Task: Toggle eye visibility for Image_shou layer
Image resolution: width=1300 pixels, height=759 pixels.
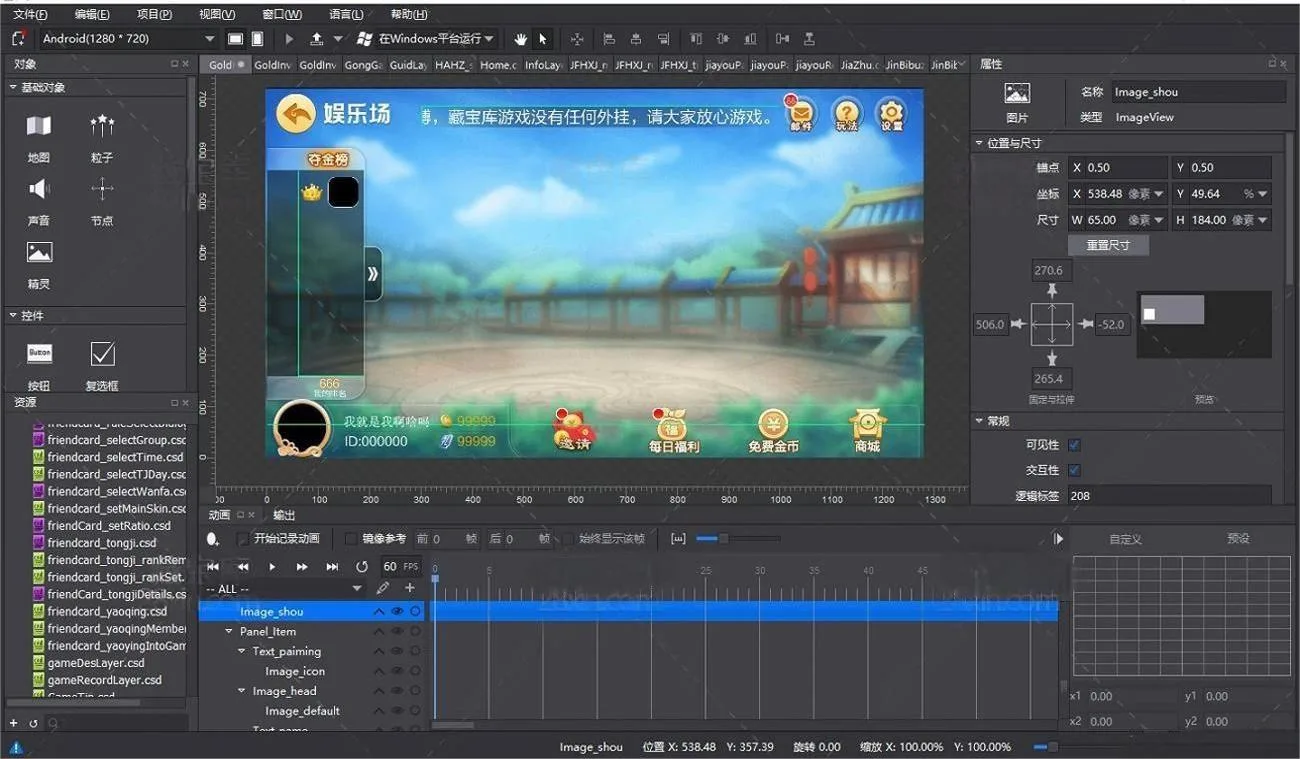Action: point(397,611)
